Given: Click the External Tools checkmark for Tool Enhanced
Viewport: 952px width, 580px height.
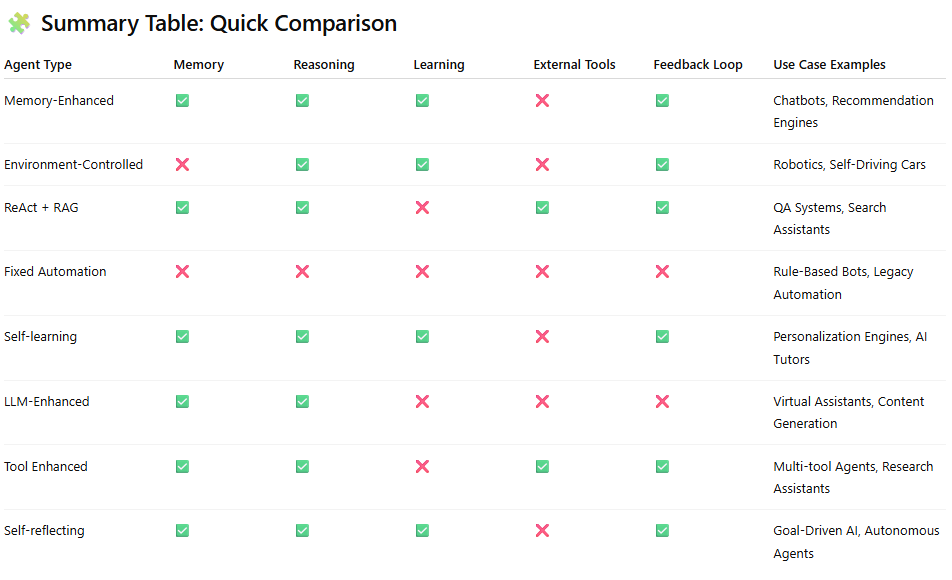Looking at the screenshot, I should (x=542, y=466).
